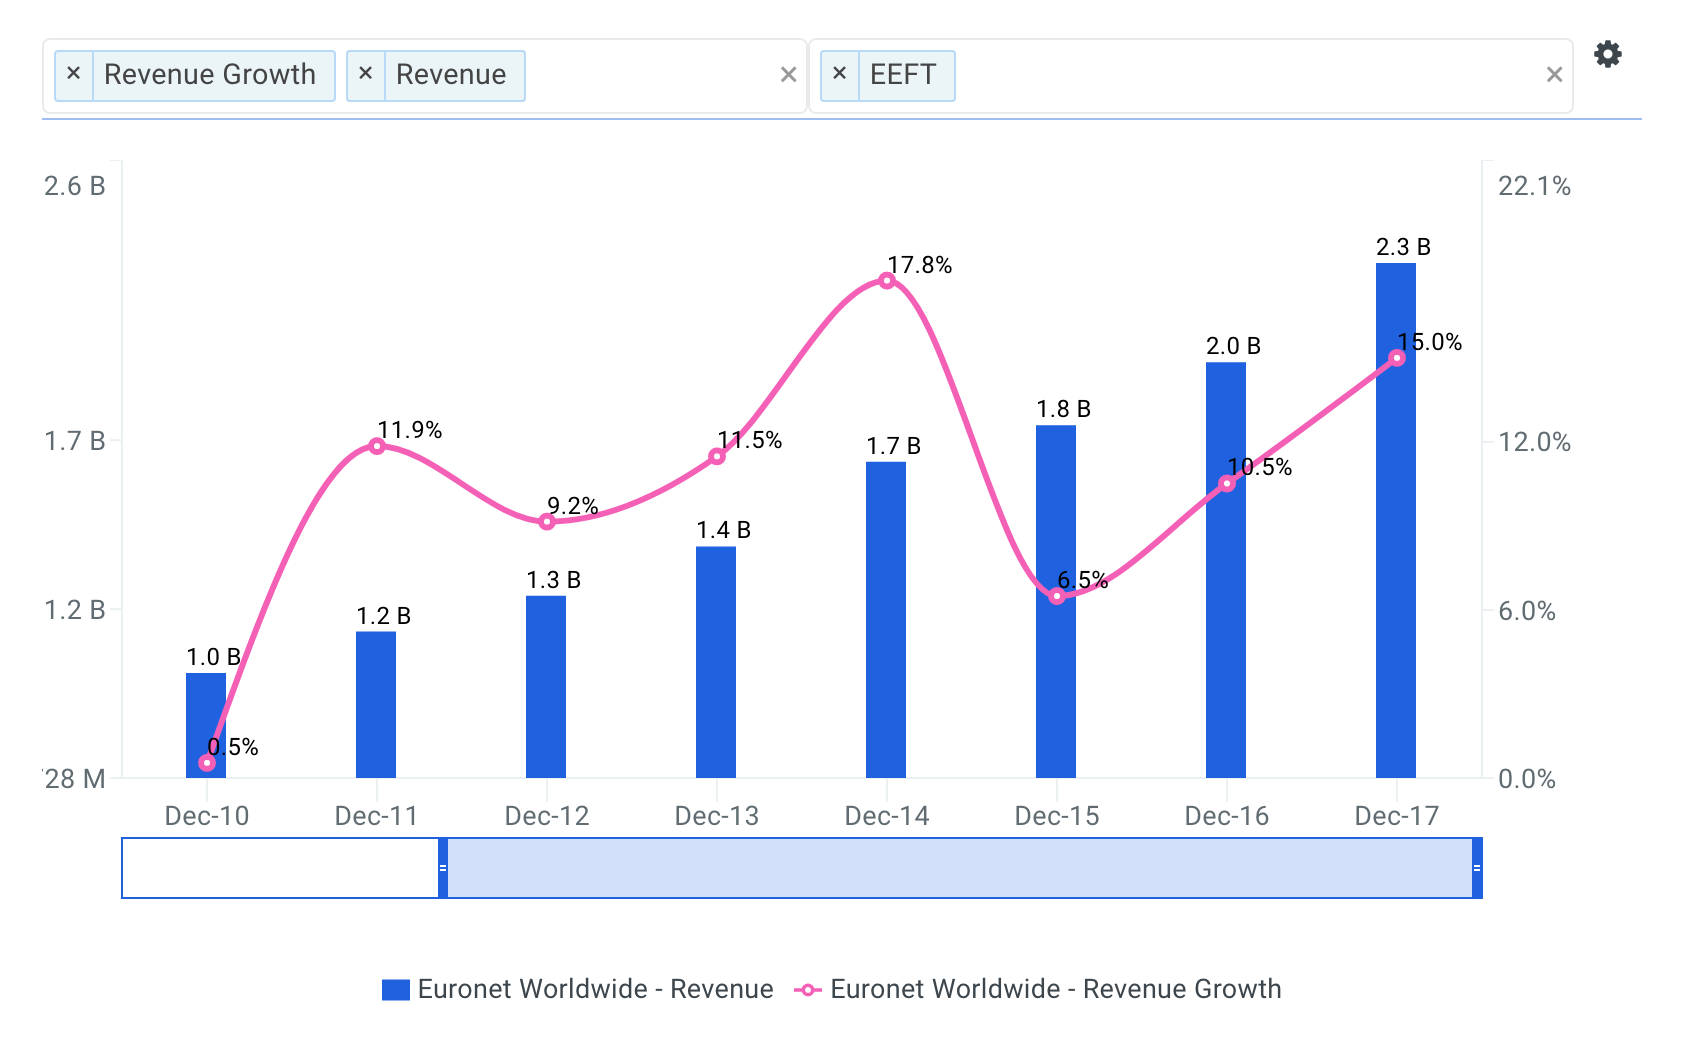
Task: Click the 2.6 B left axis label
Action: [x=75, y=186]
